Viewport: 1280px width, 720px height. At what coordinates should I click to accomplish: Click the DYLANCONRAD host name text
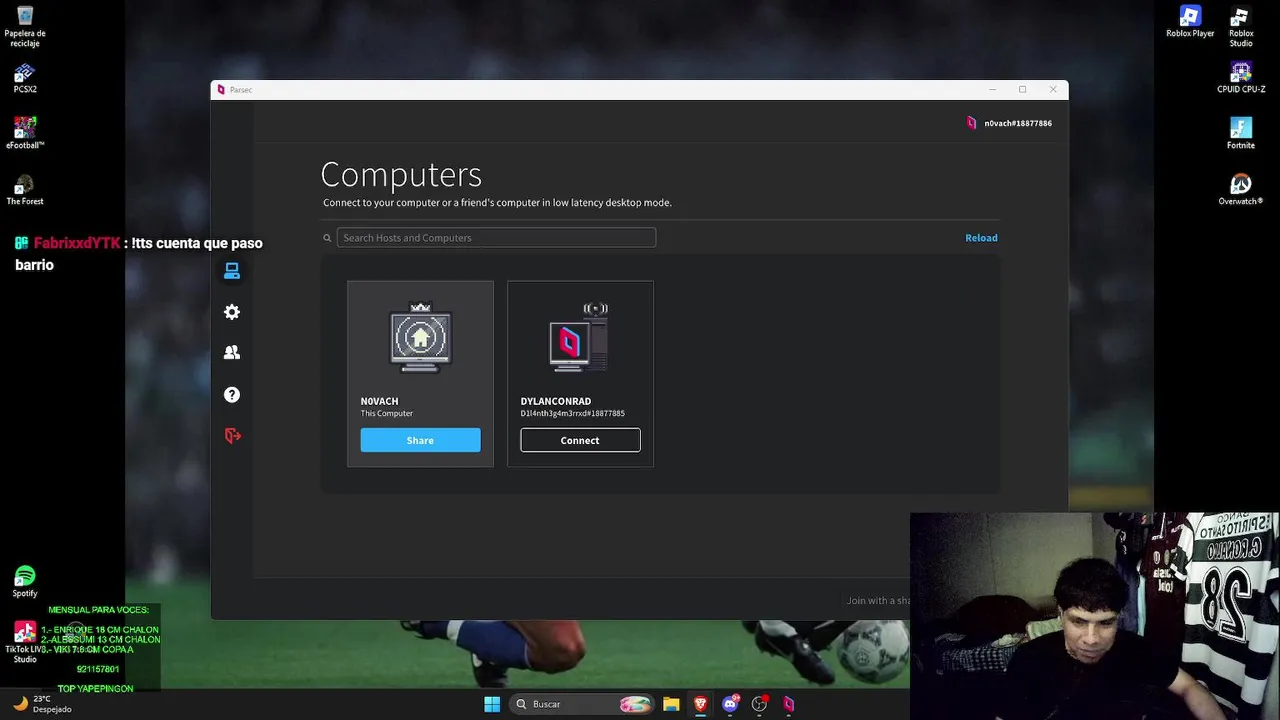pyautogui.click(x=556, y=401)
